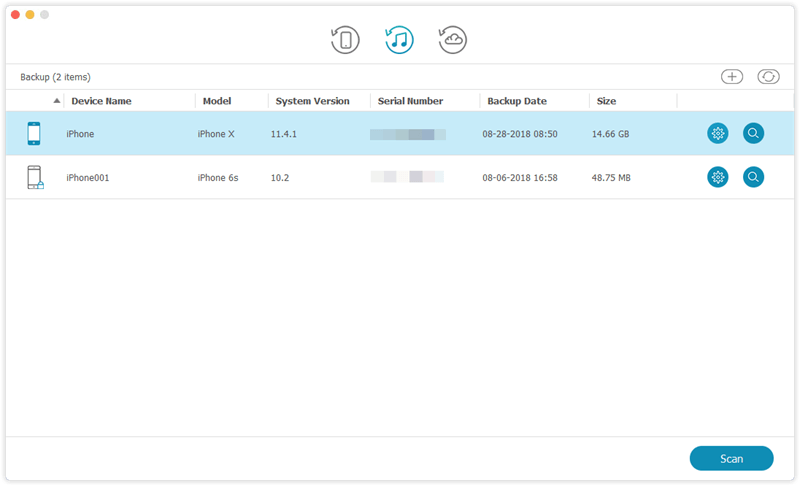The image size is (800, 486).
Task: Sort by System Version column header
Action: pos(313,101)
